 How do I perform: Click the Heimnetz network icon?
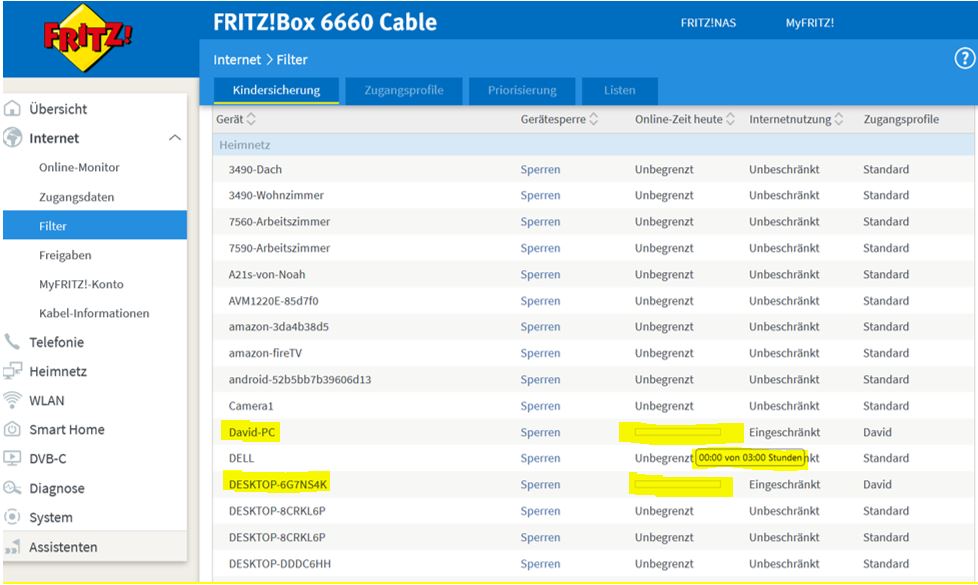(x=12, y=371)
